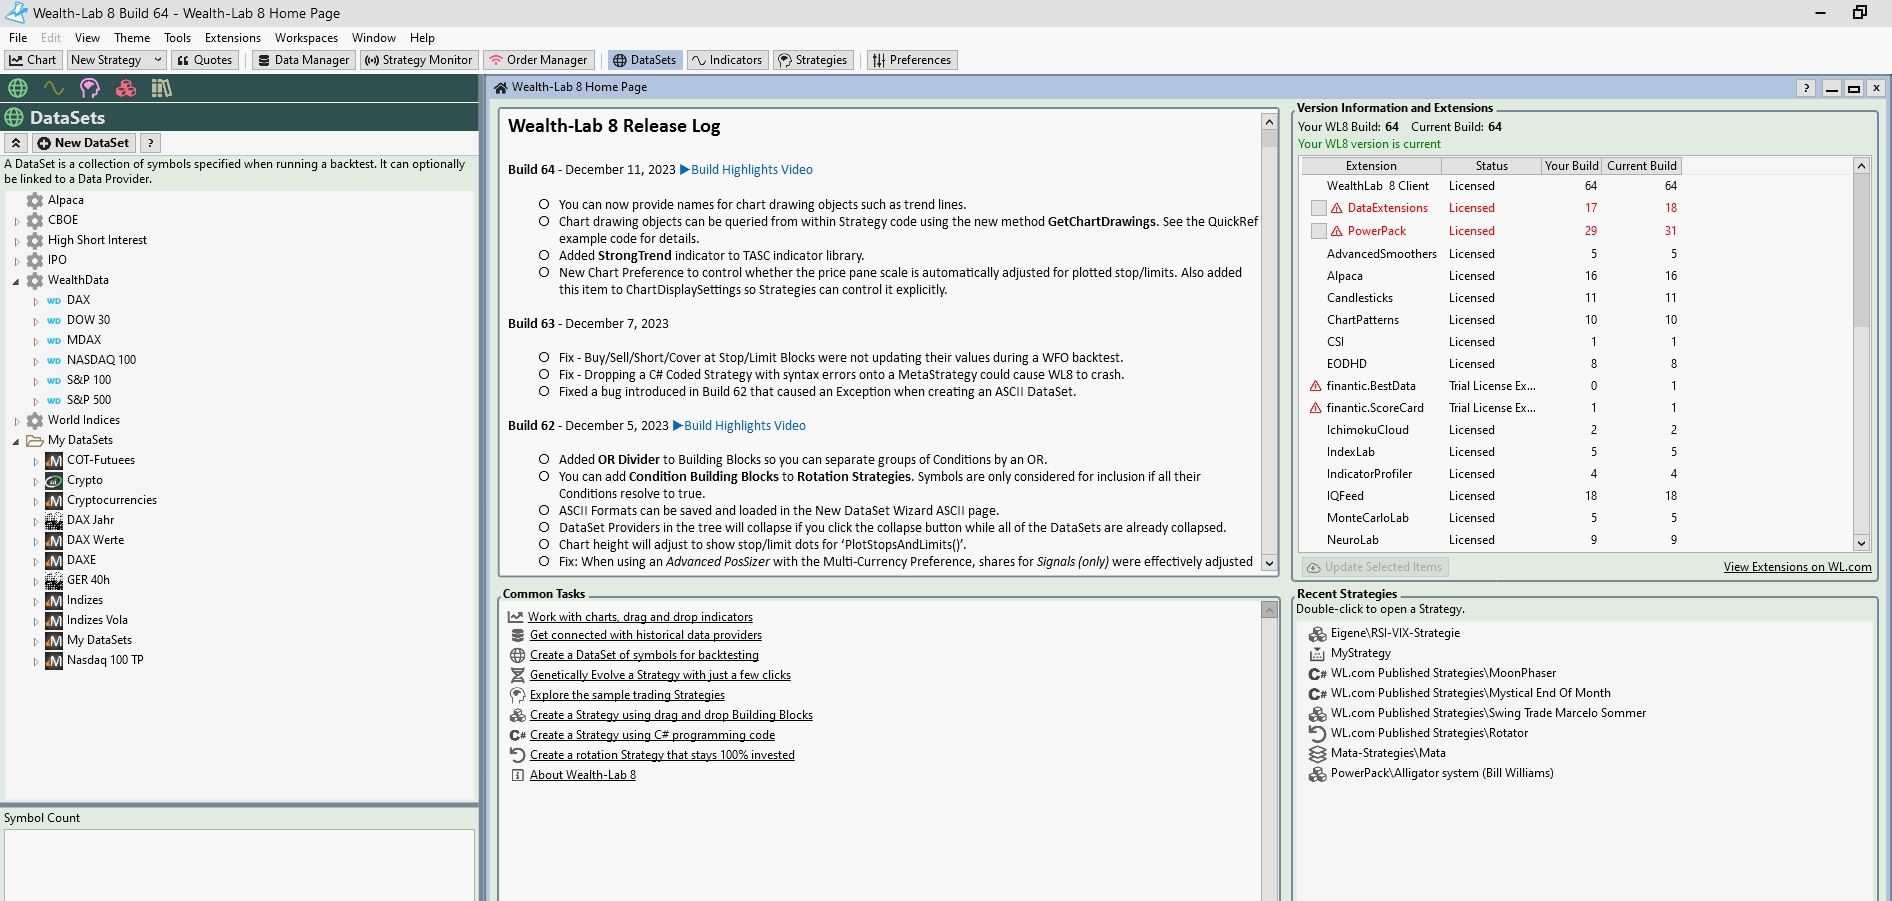Click the Home Page help question mark button
The image size is (1892, 901).
click(1806, 88)
